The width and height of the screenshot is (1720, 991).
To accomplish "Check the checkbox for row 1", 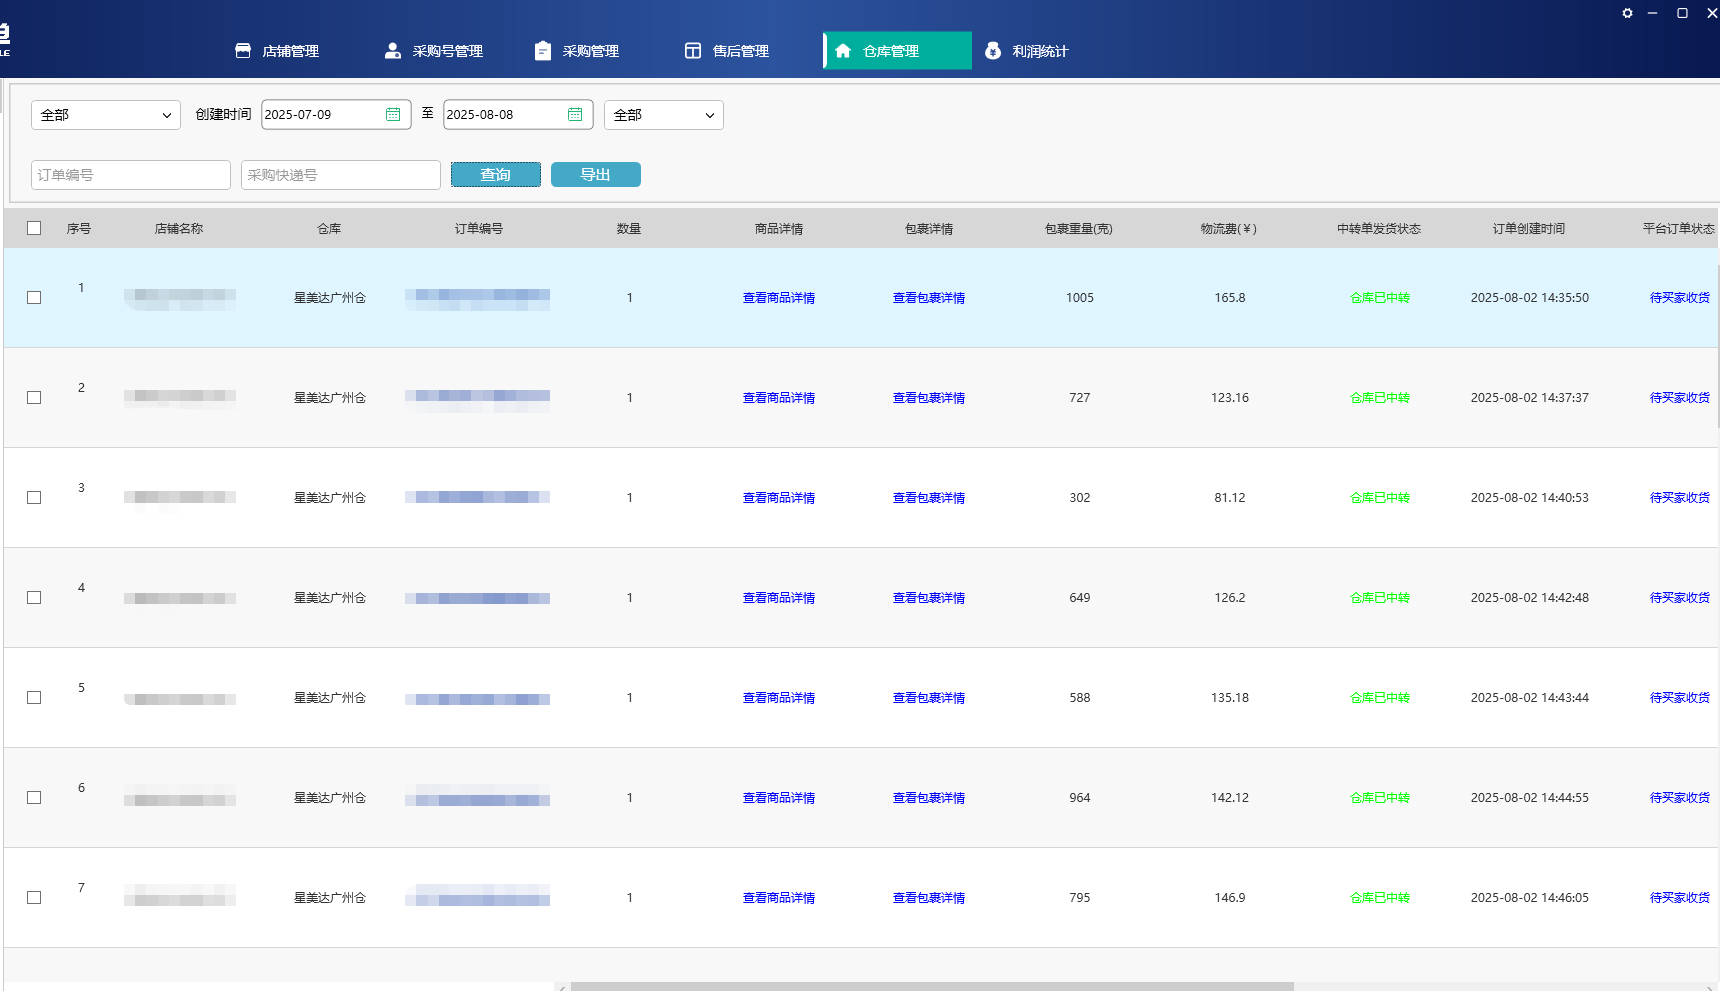I will click(x=34, y=298).
